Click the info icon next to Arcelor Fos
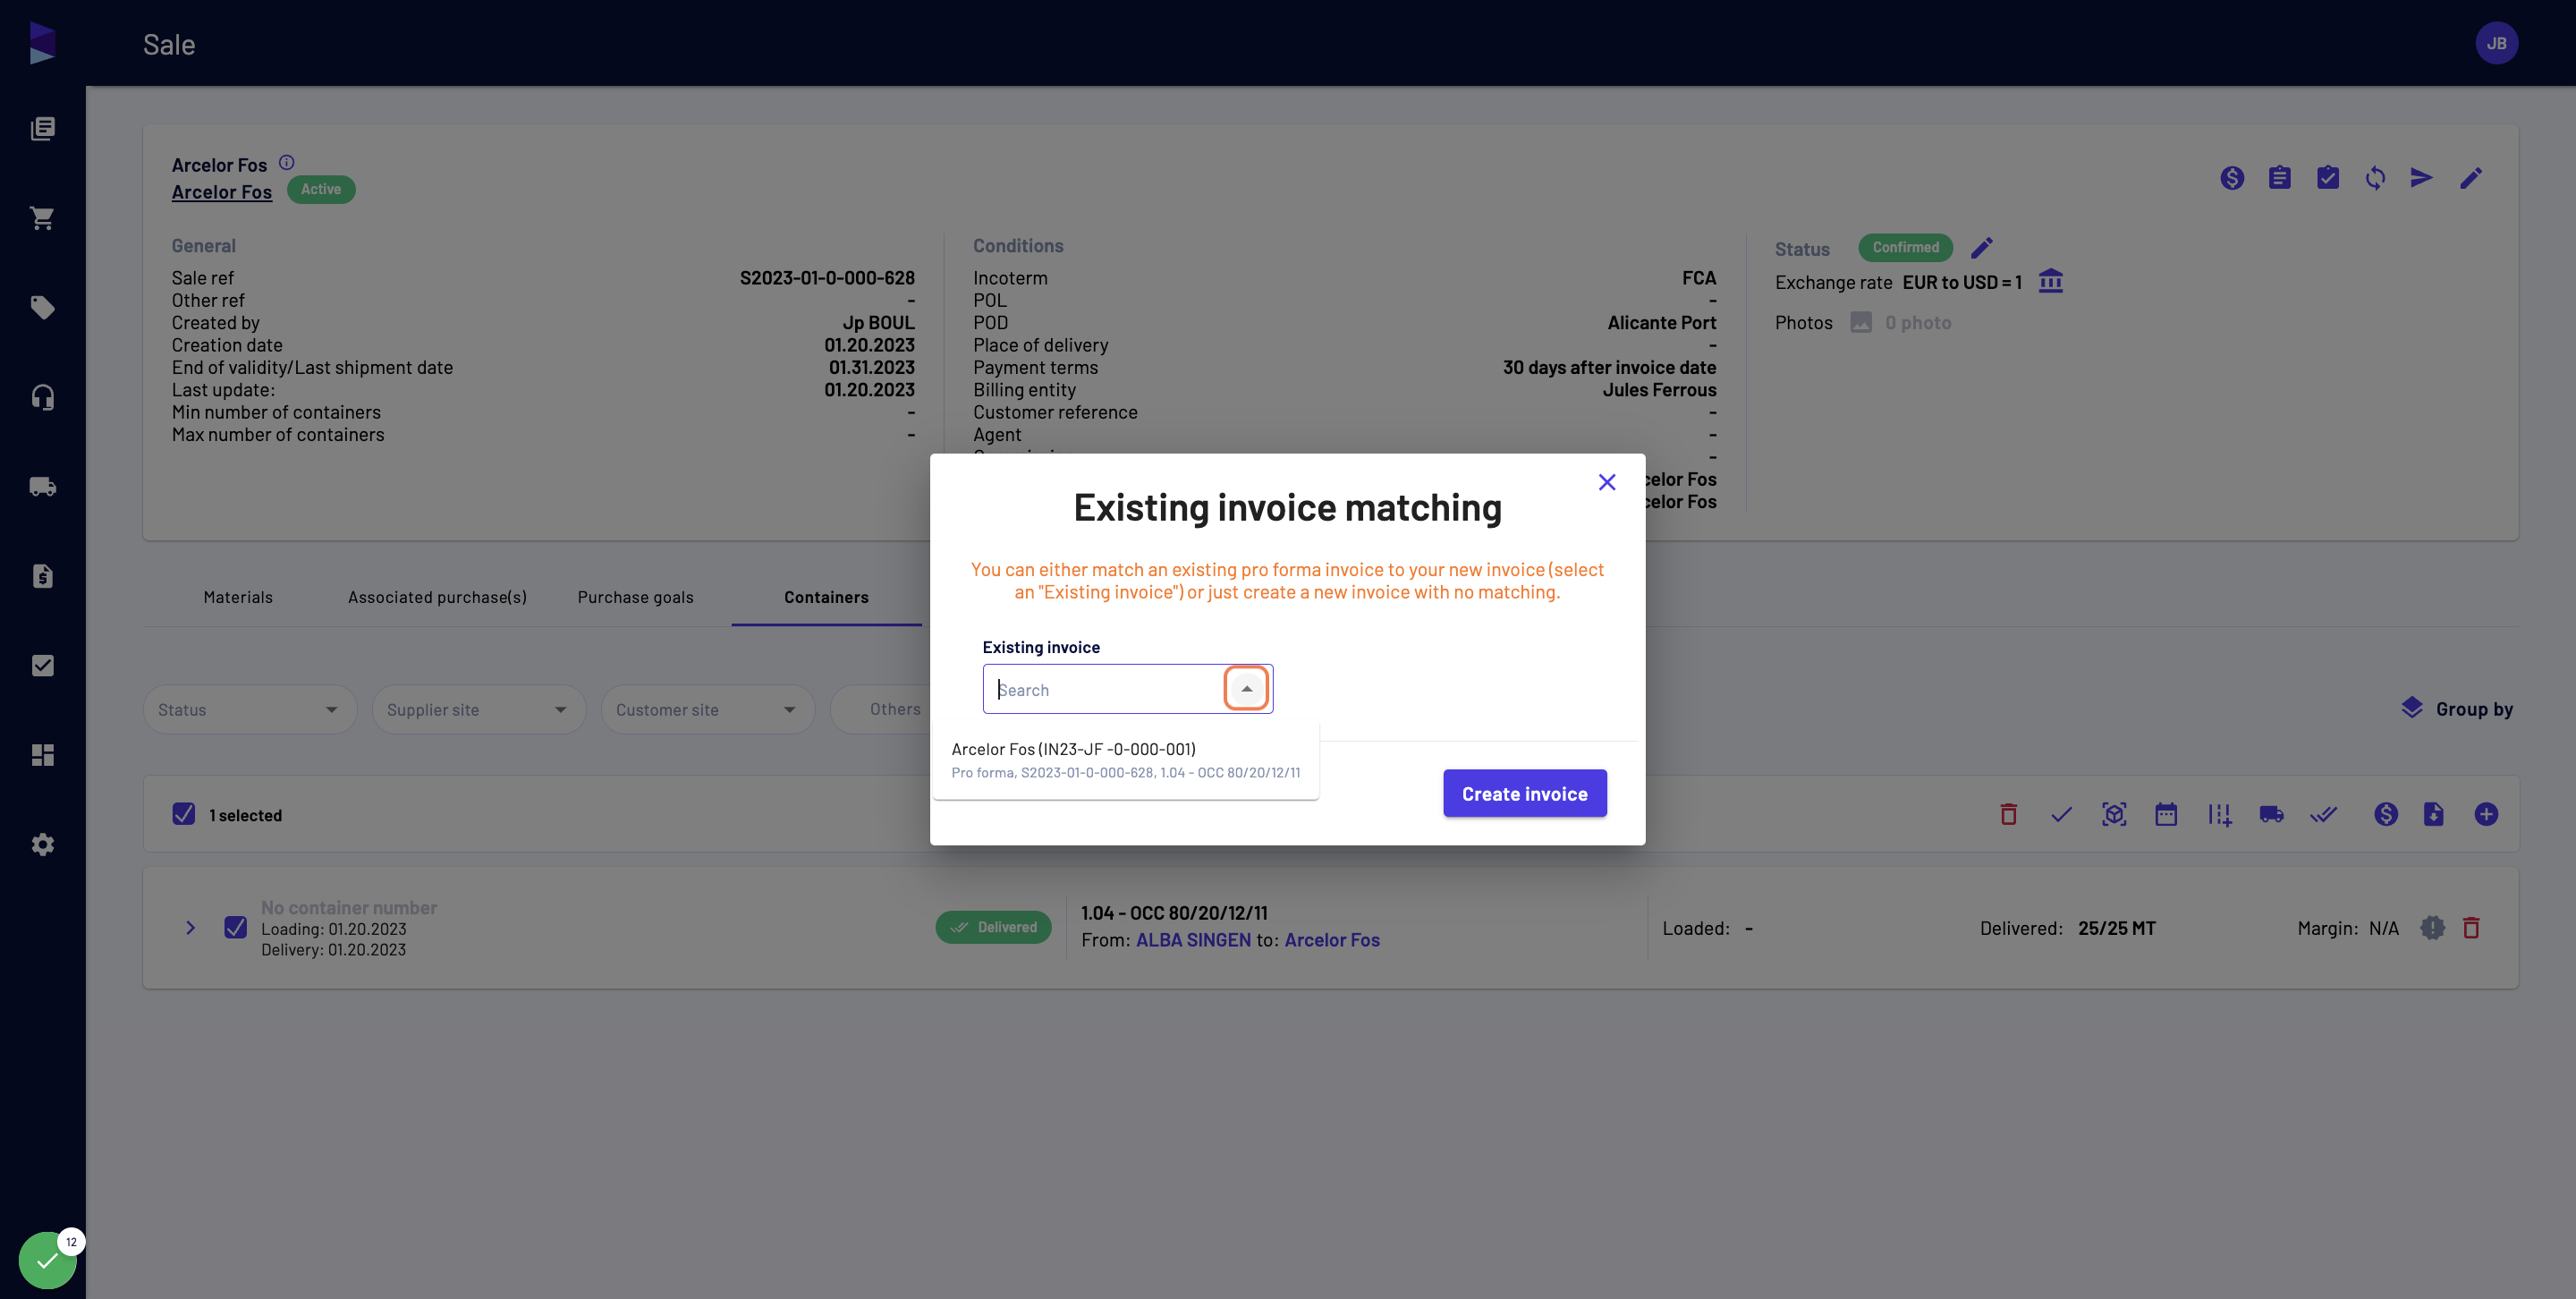 [x=287, y=162]
